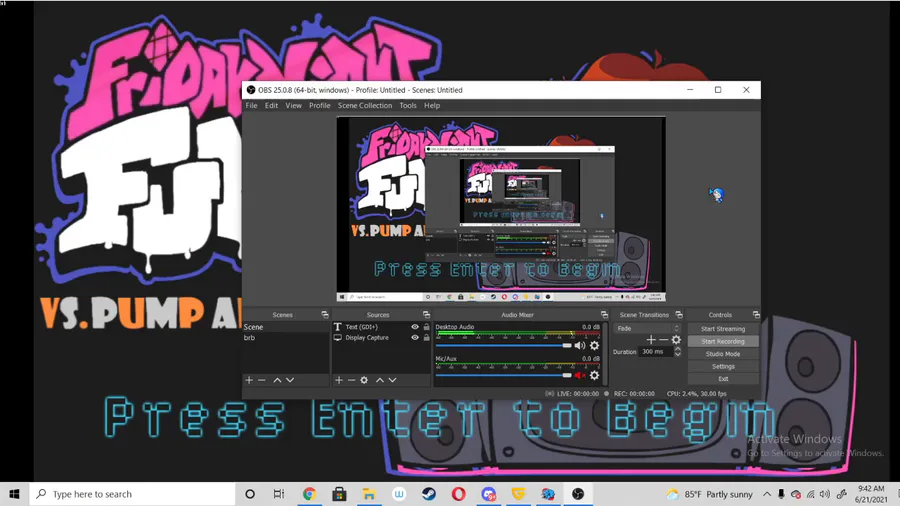Image resolution: width=900 pixels, height=506 pixels.
Task: Pop out the Scenes dock
Action: click(x=325, y=314)
